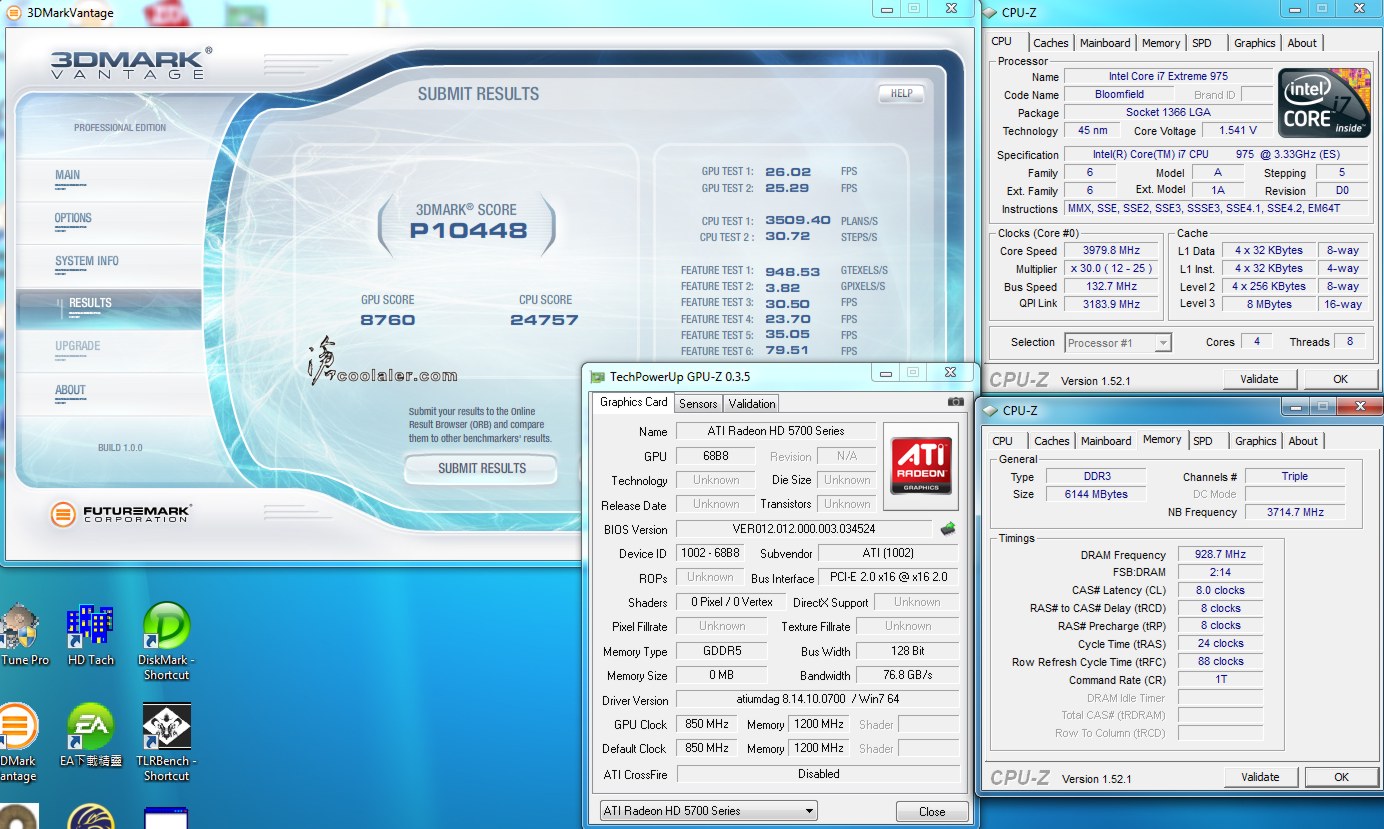Image resolution: width=1384 pixels, height=829 pixels.
Task: Go to Options in 3DMark sidebar
Action: (73, 218)
